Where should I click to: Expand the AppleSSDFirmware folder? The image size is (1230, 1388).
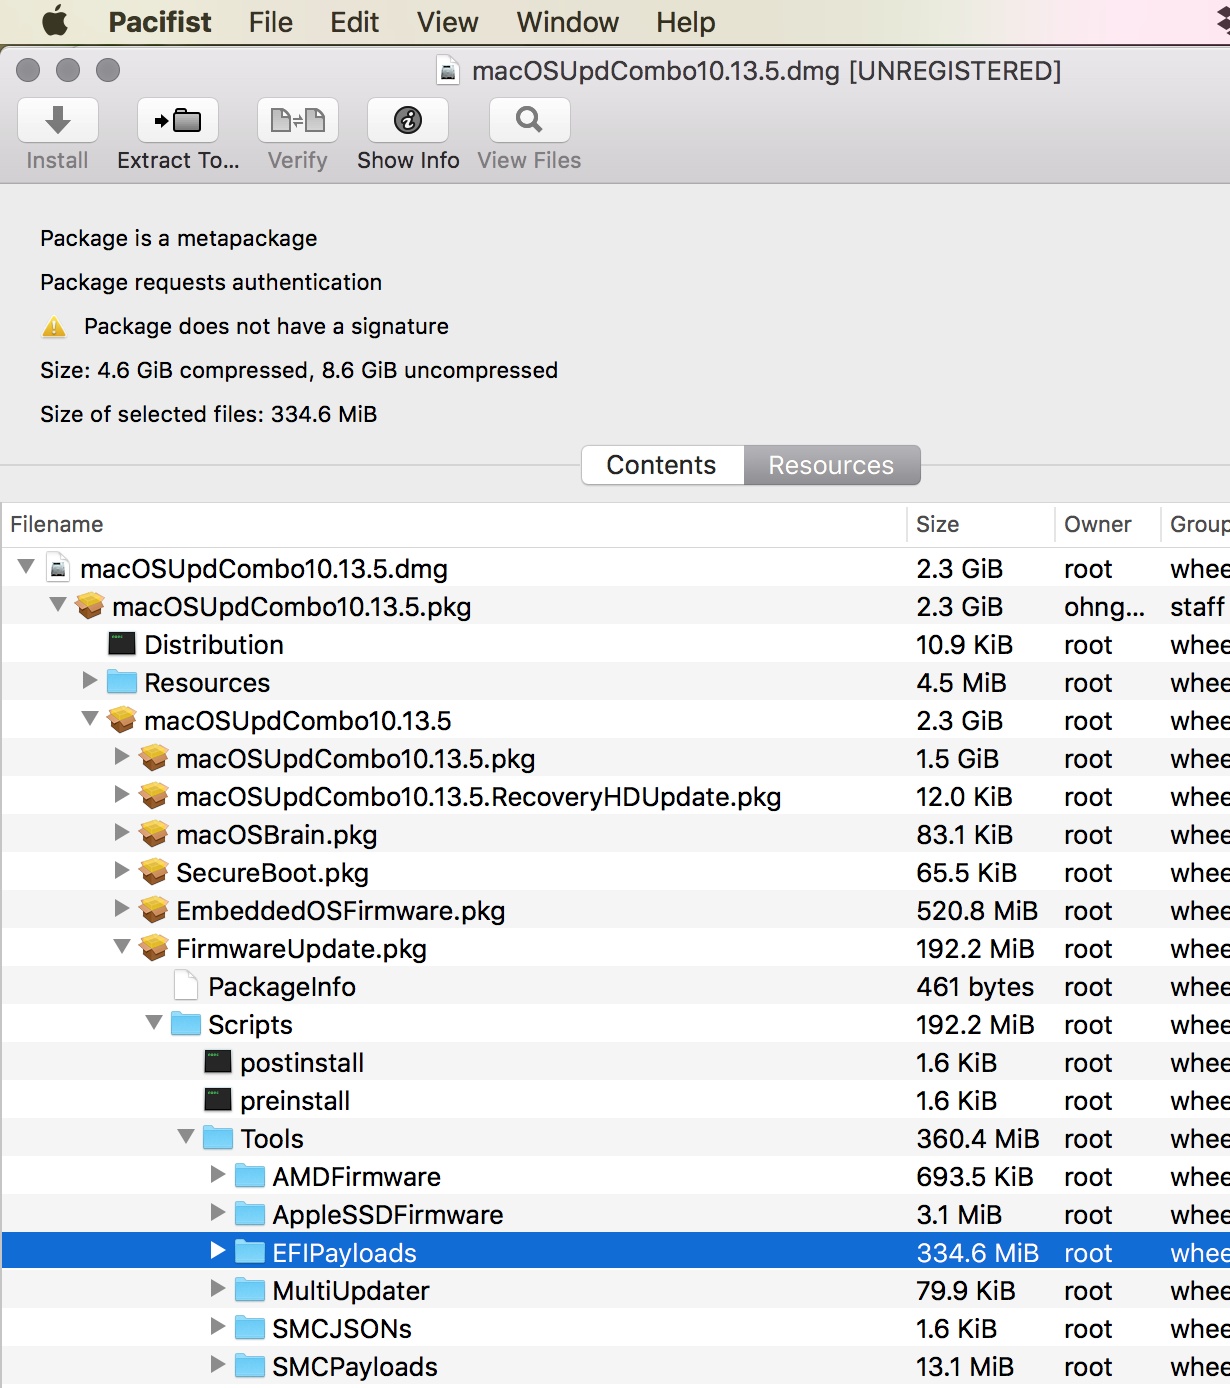(x=218, y=1213)
